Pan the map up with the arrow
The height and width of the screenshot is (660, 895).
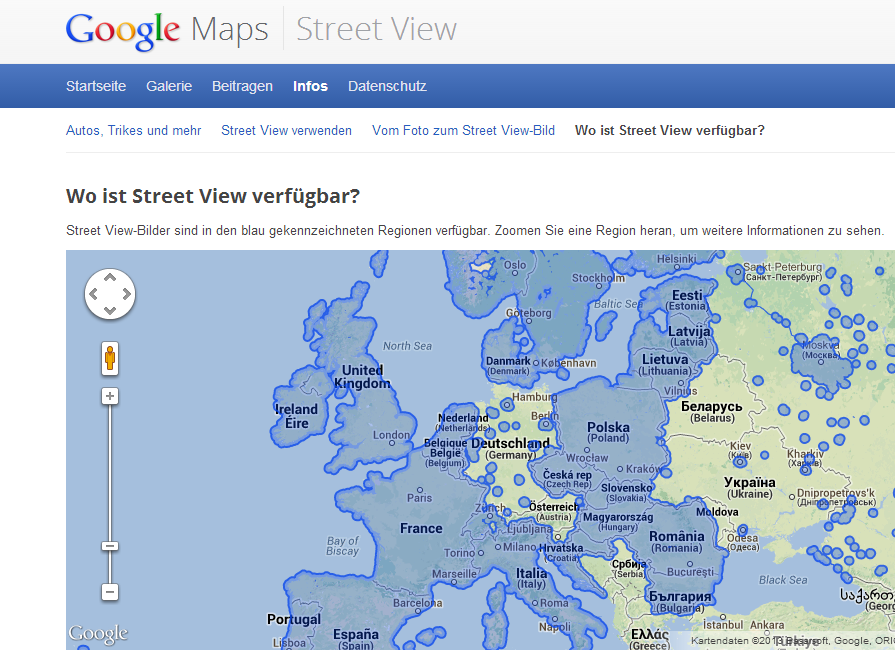(x=110, y=277)
